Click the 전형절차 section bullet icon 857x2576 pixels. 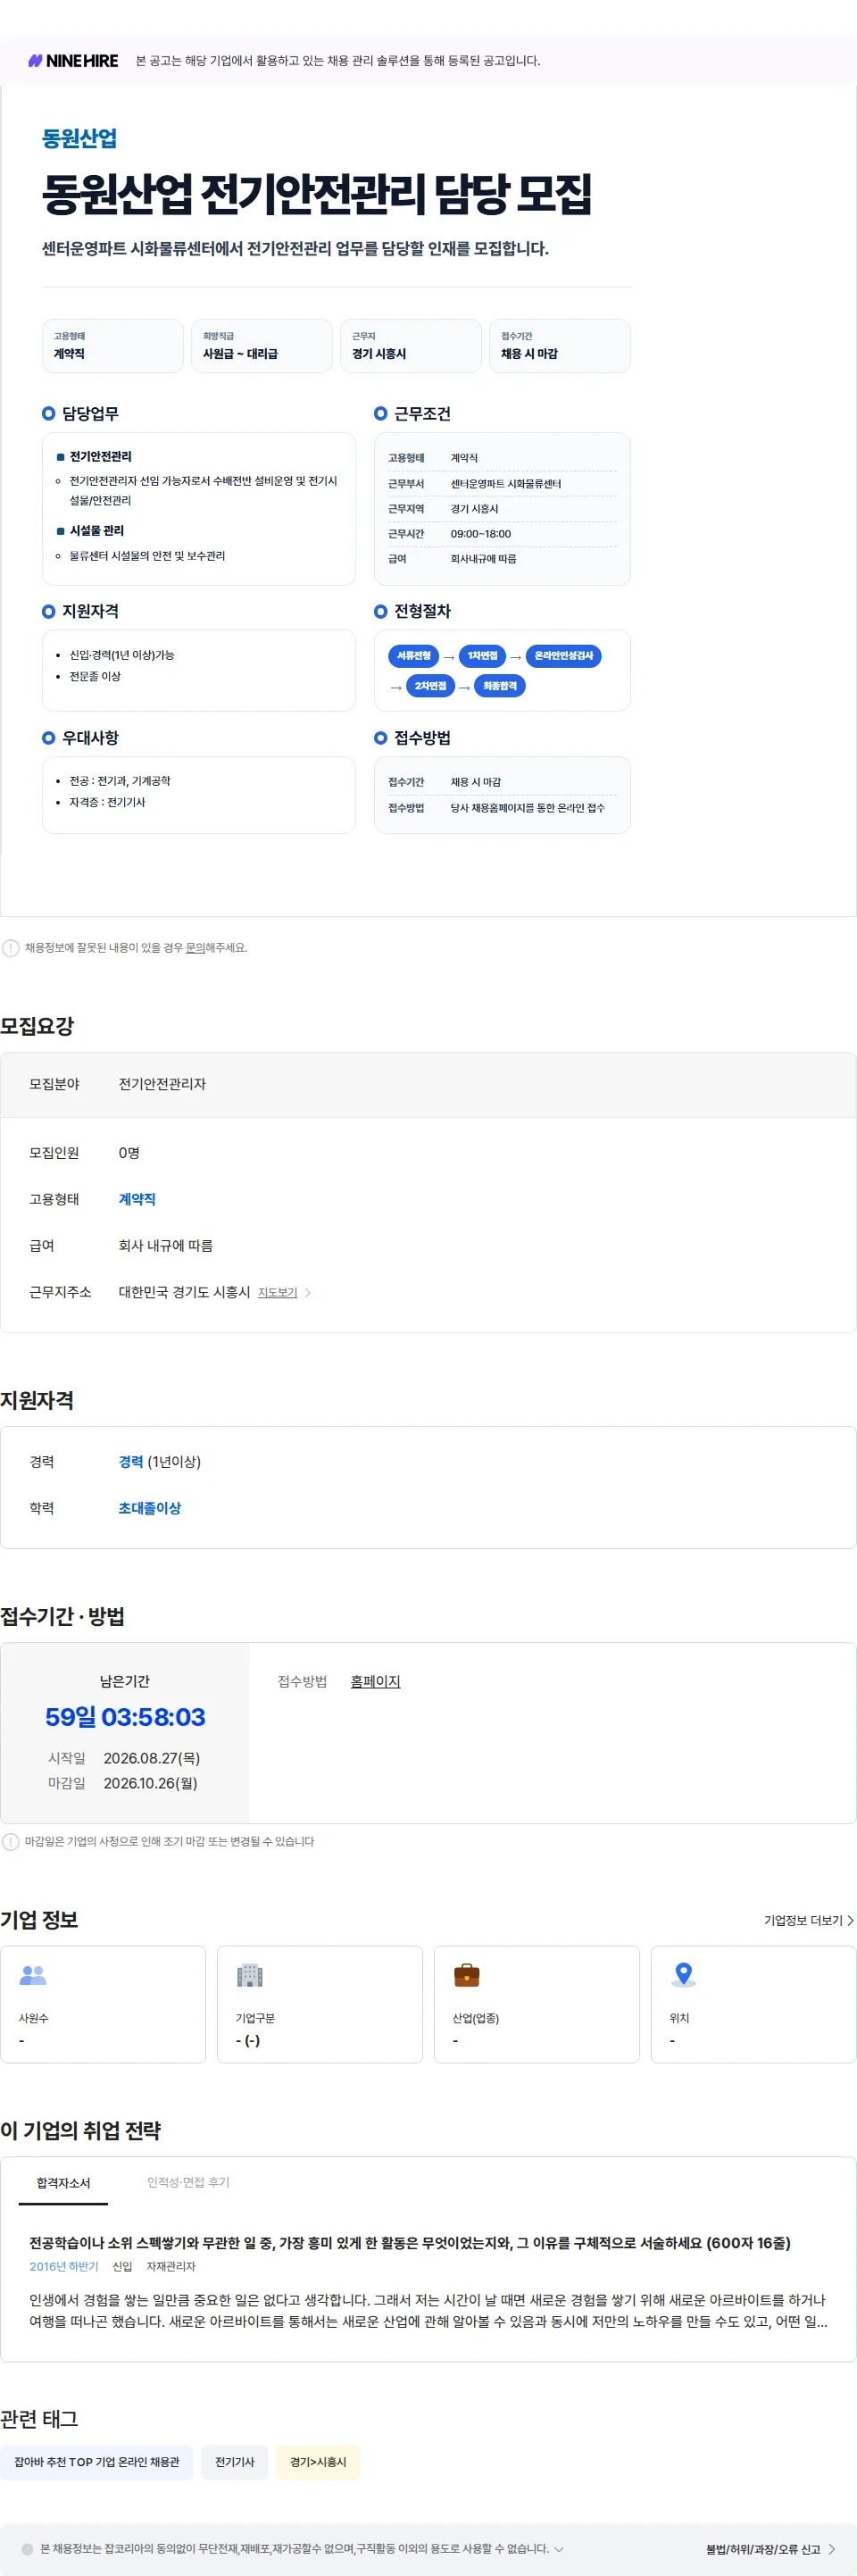(380, 611)
